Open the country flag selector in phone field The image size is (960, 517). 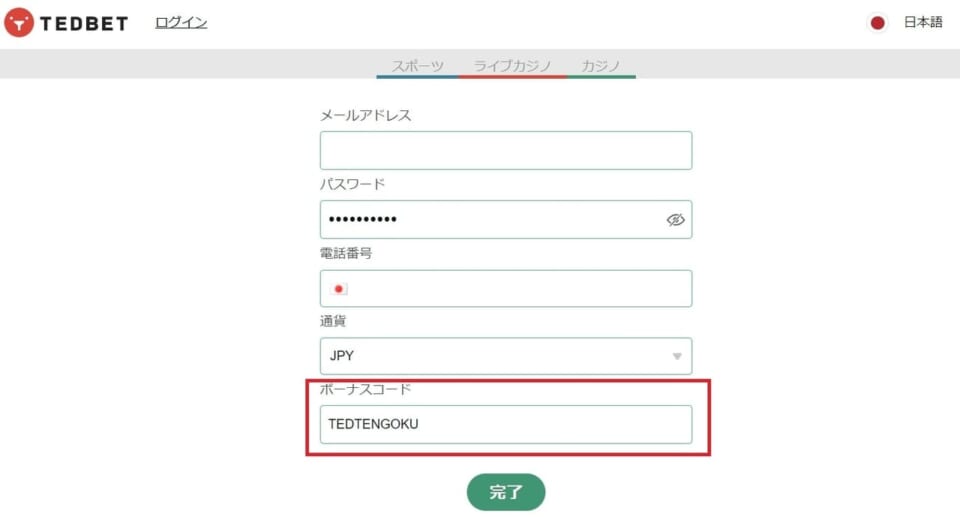point(339,289)
